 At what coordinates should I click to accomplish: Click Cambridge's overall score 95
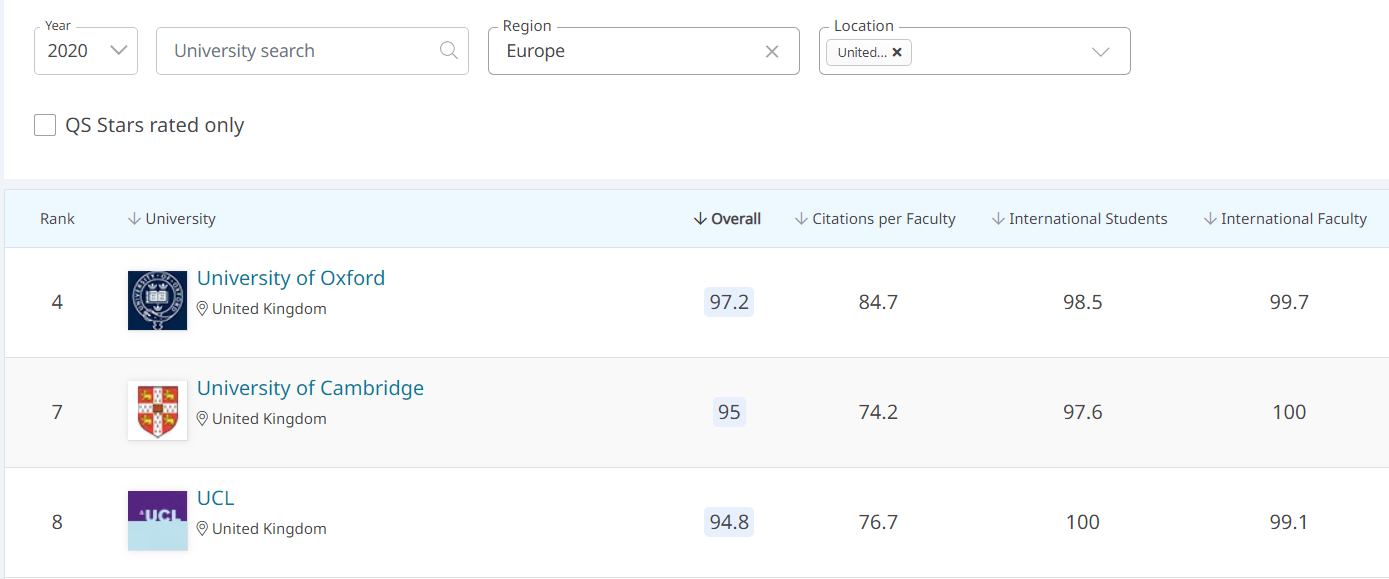pyautogui.click(x=729, y=412)
